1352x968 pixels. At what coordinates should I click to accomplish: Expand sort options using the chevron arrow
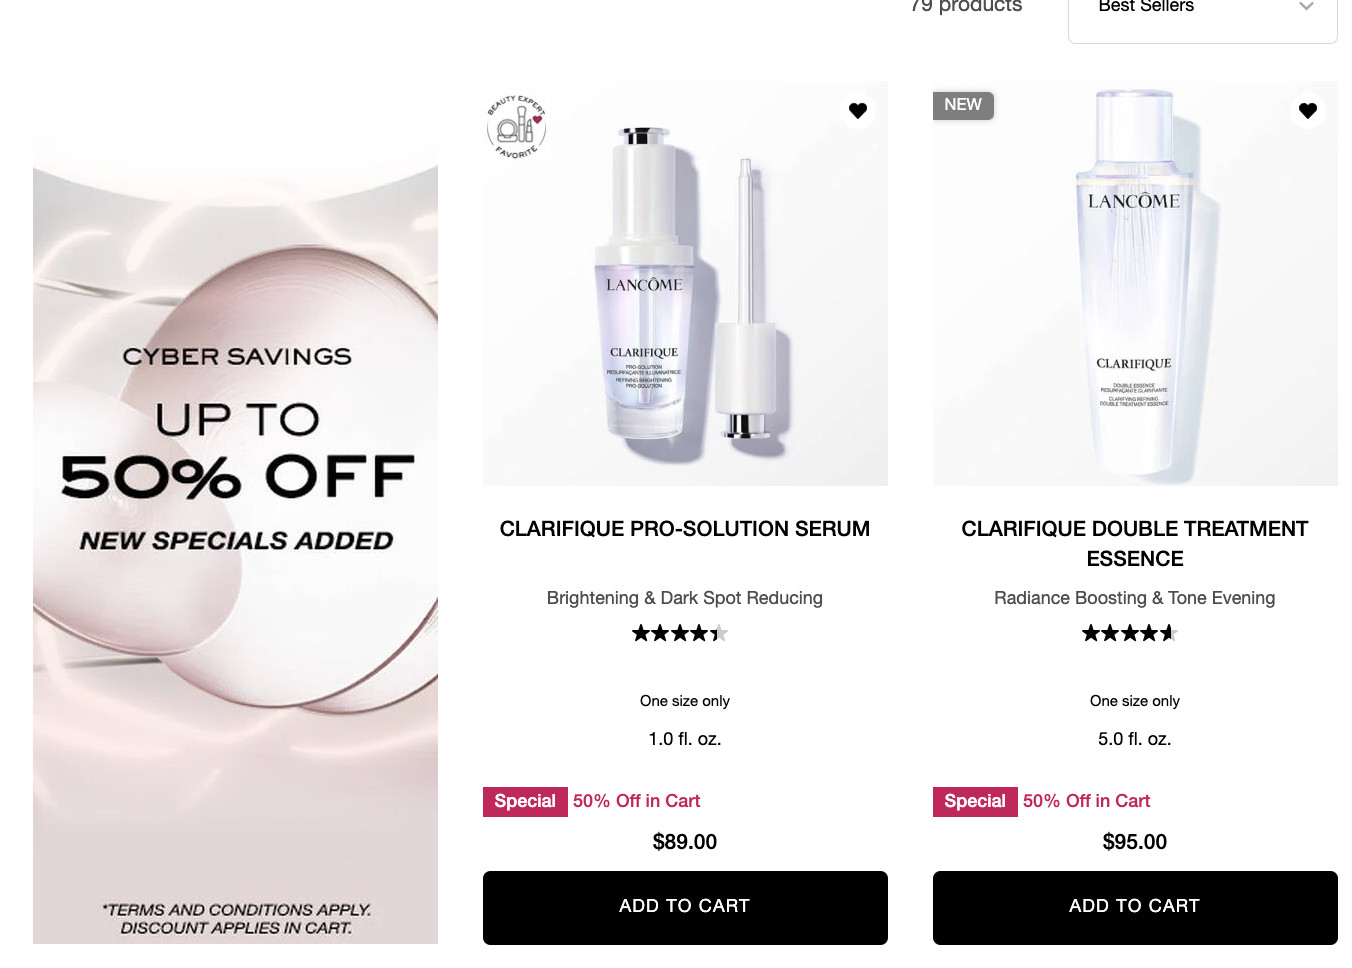tap(1306, 7)
